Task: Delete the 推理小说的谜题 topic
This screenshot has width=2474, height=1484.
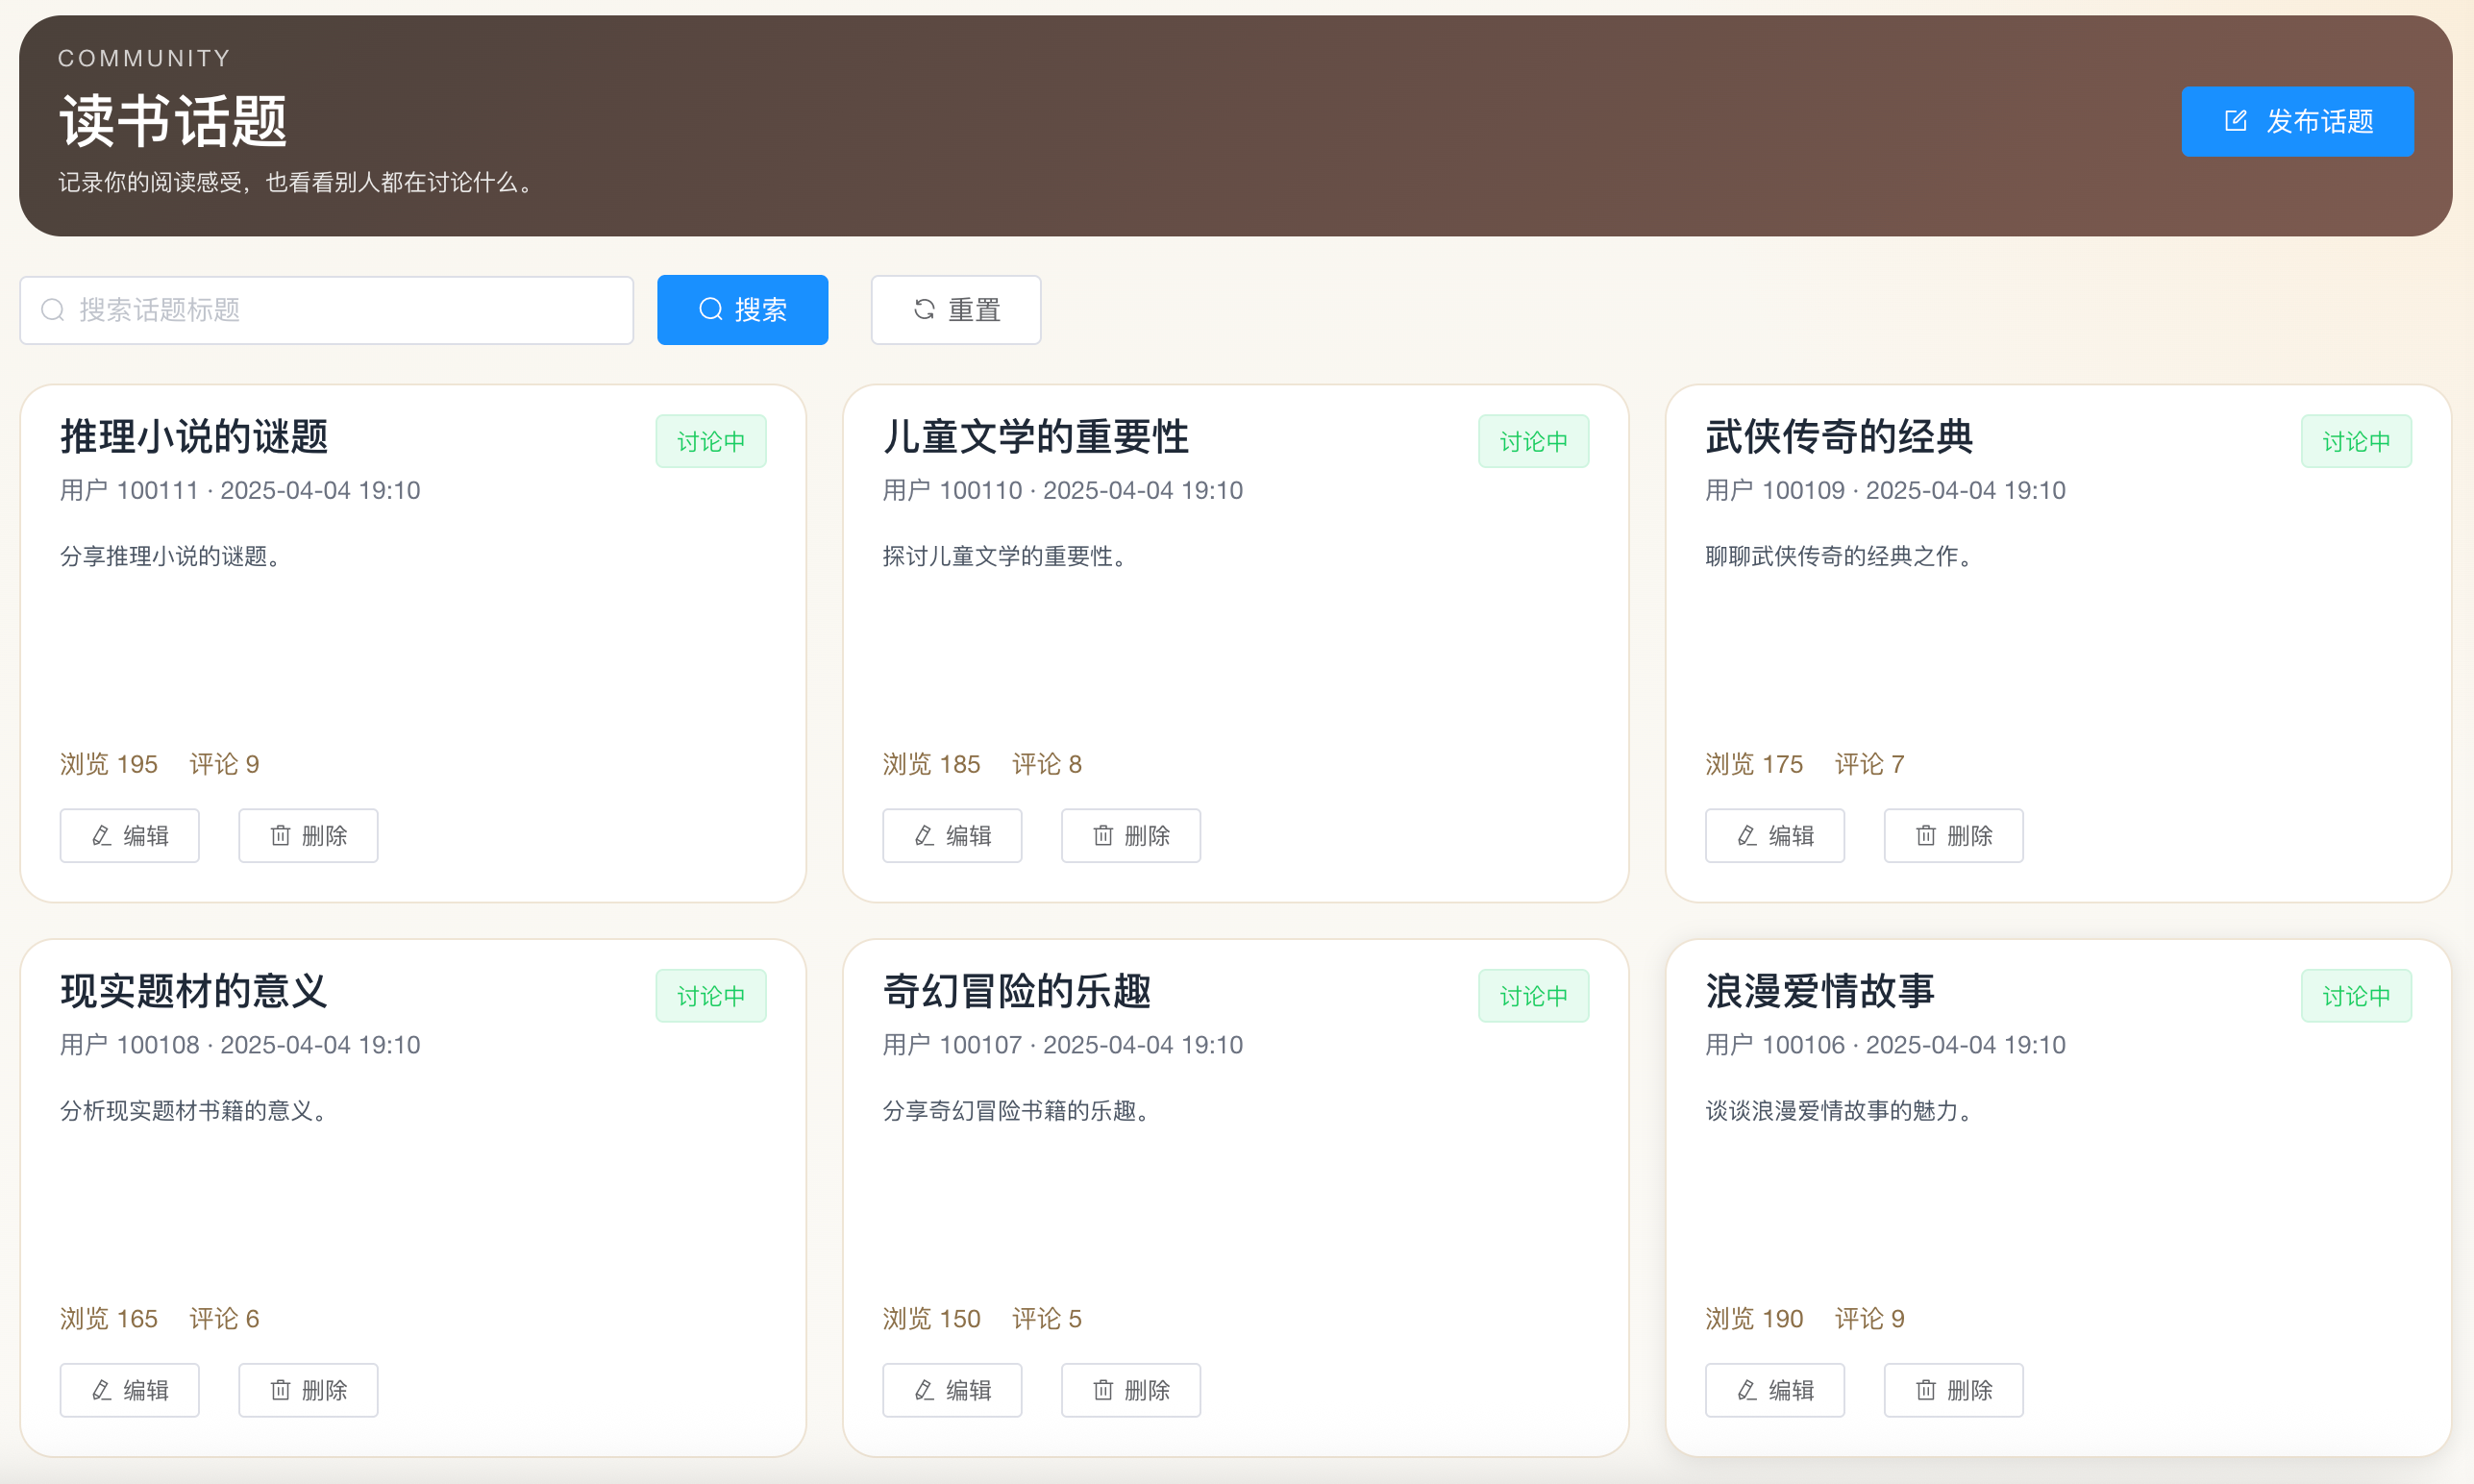Action: [x=308, y=835]
